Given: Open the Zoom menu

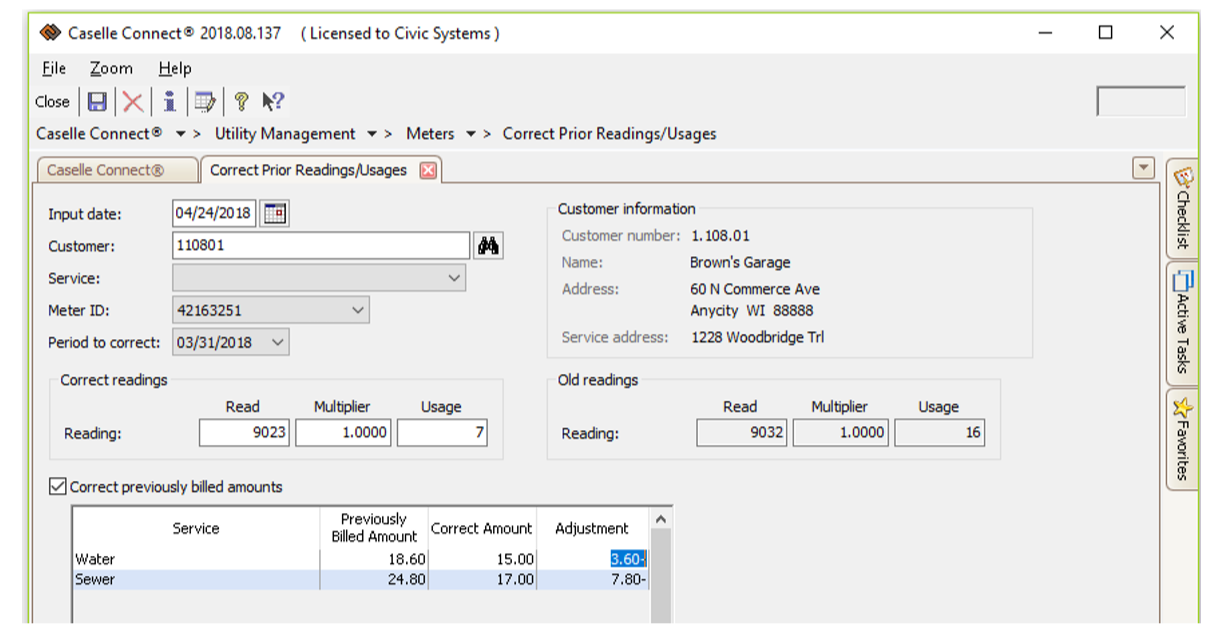Looking at the screenshot, I should click(111, 68).
